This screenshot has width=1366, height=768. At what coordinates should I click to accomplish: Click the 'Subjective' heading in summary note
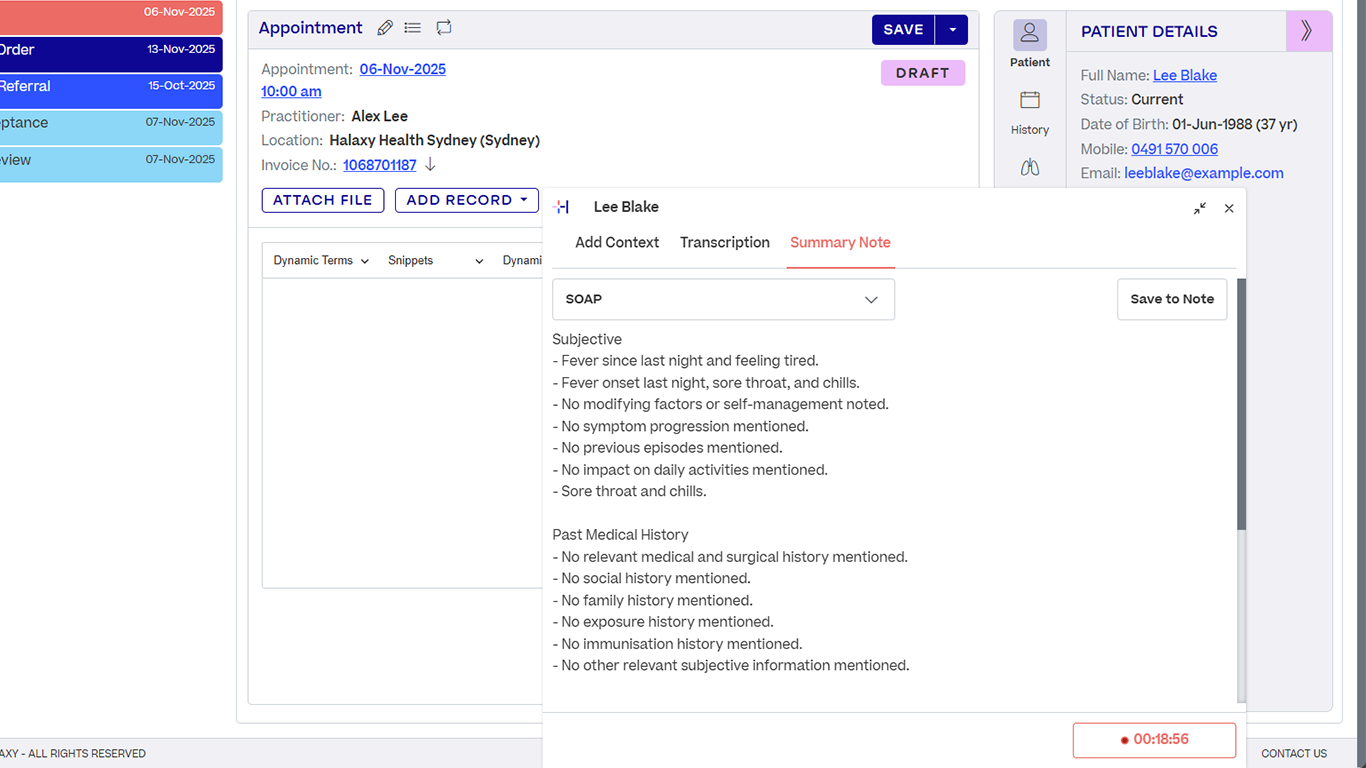(x=587, y=339)
